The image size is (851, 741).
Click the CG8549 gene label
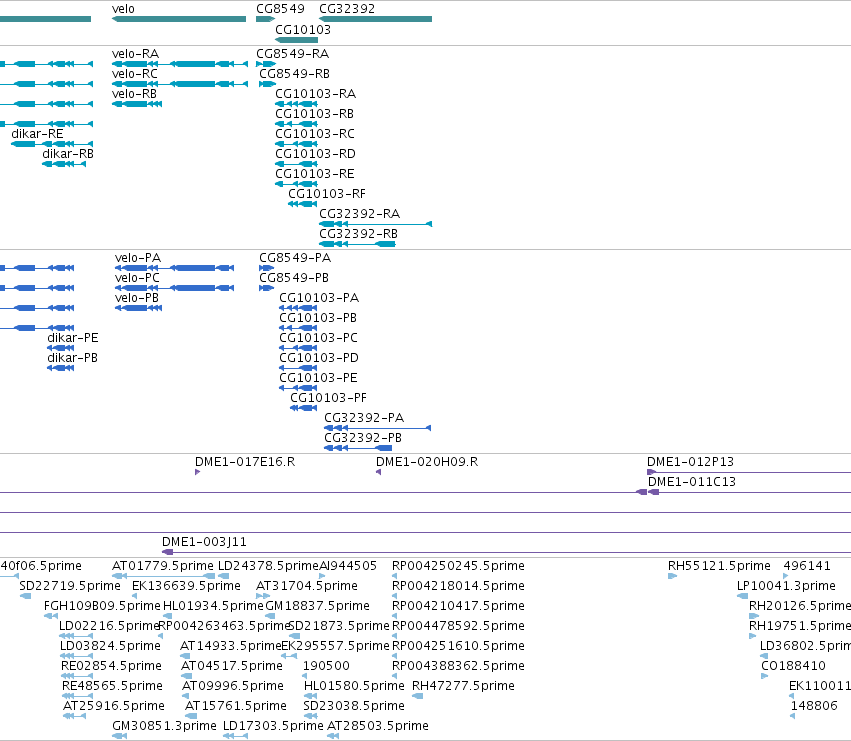[280, 9]
